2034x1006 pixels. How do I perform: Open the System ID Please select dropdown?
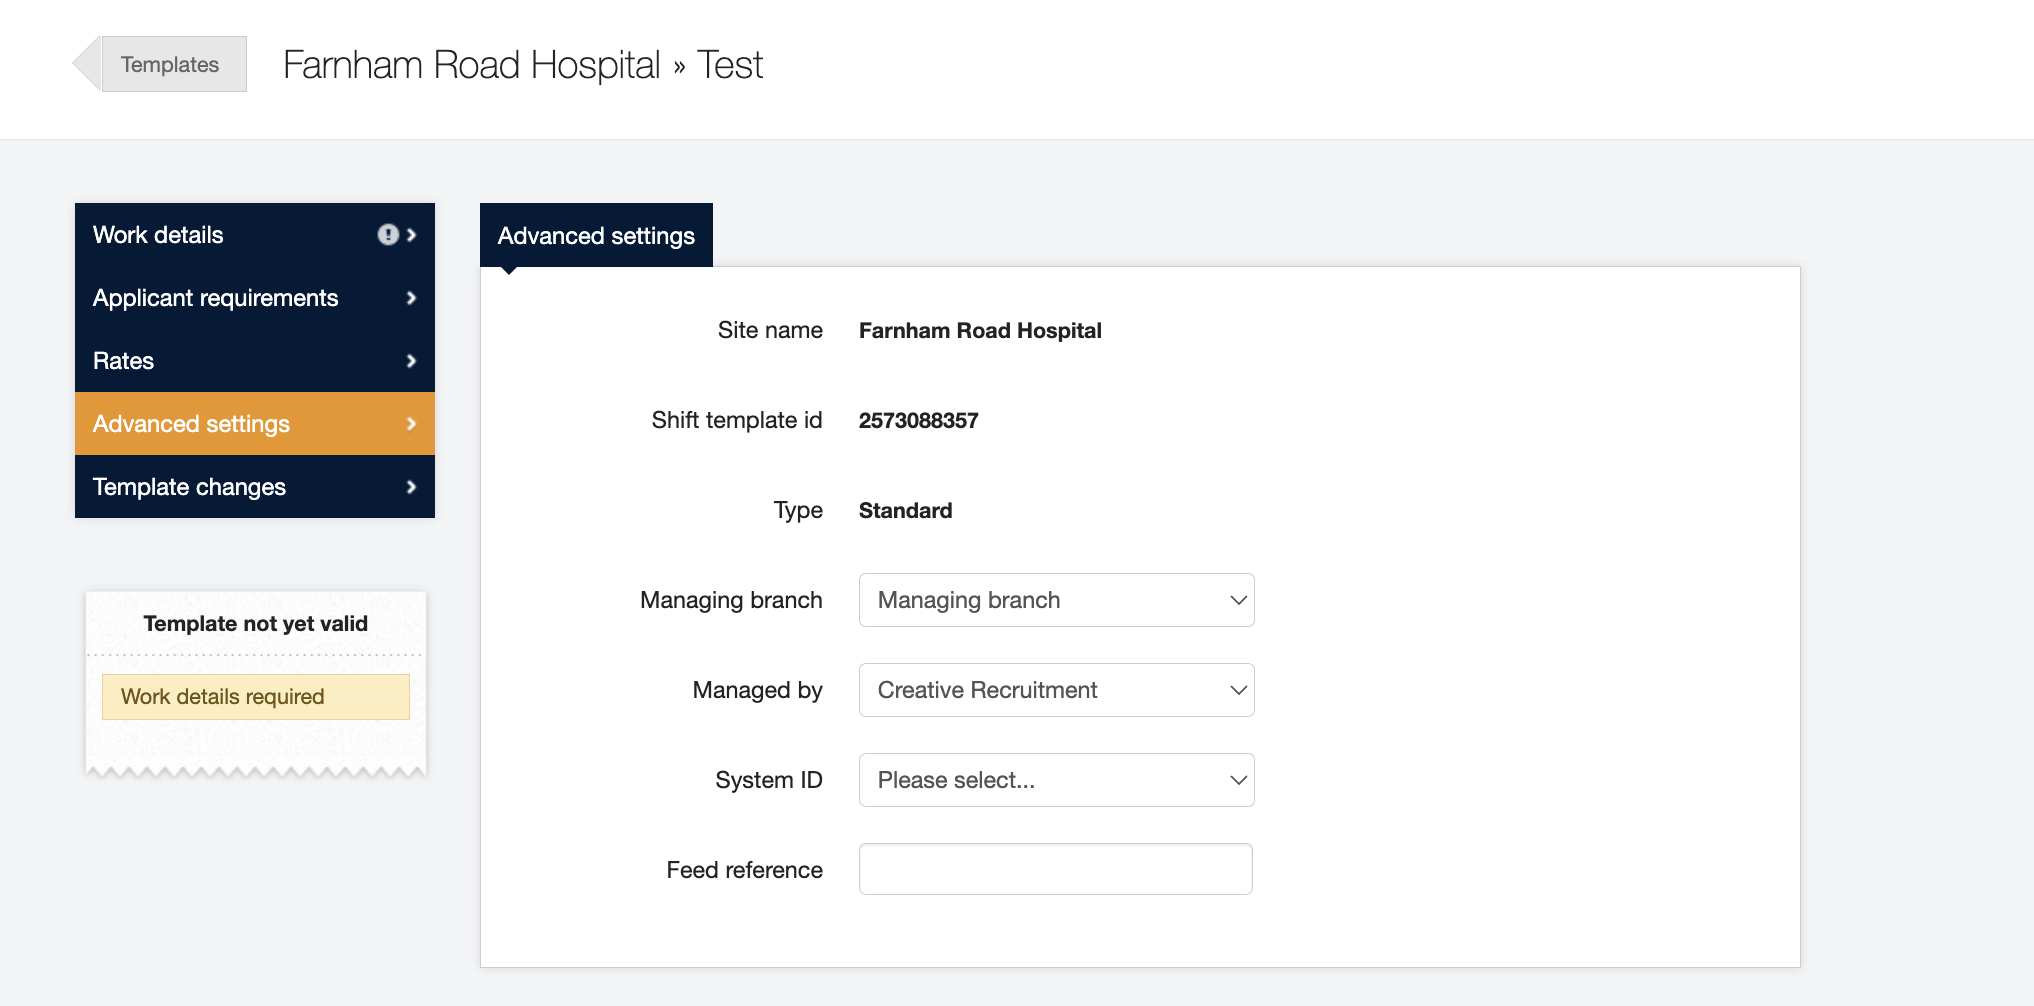[x=1056, y=780]
